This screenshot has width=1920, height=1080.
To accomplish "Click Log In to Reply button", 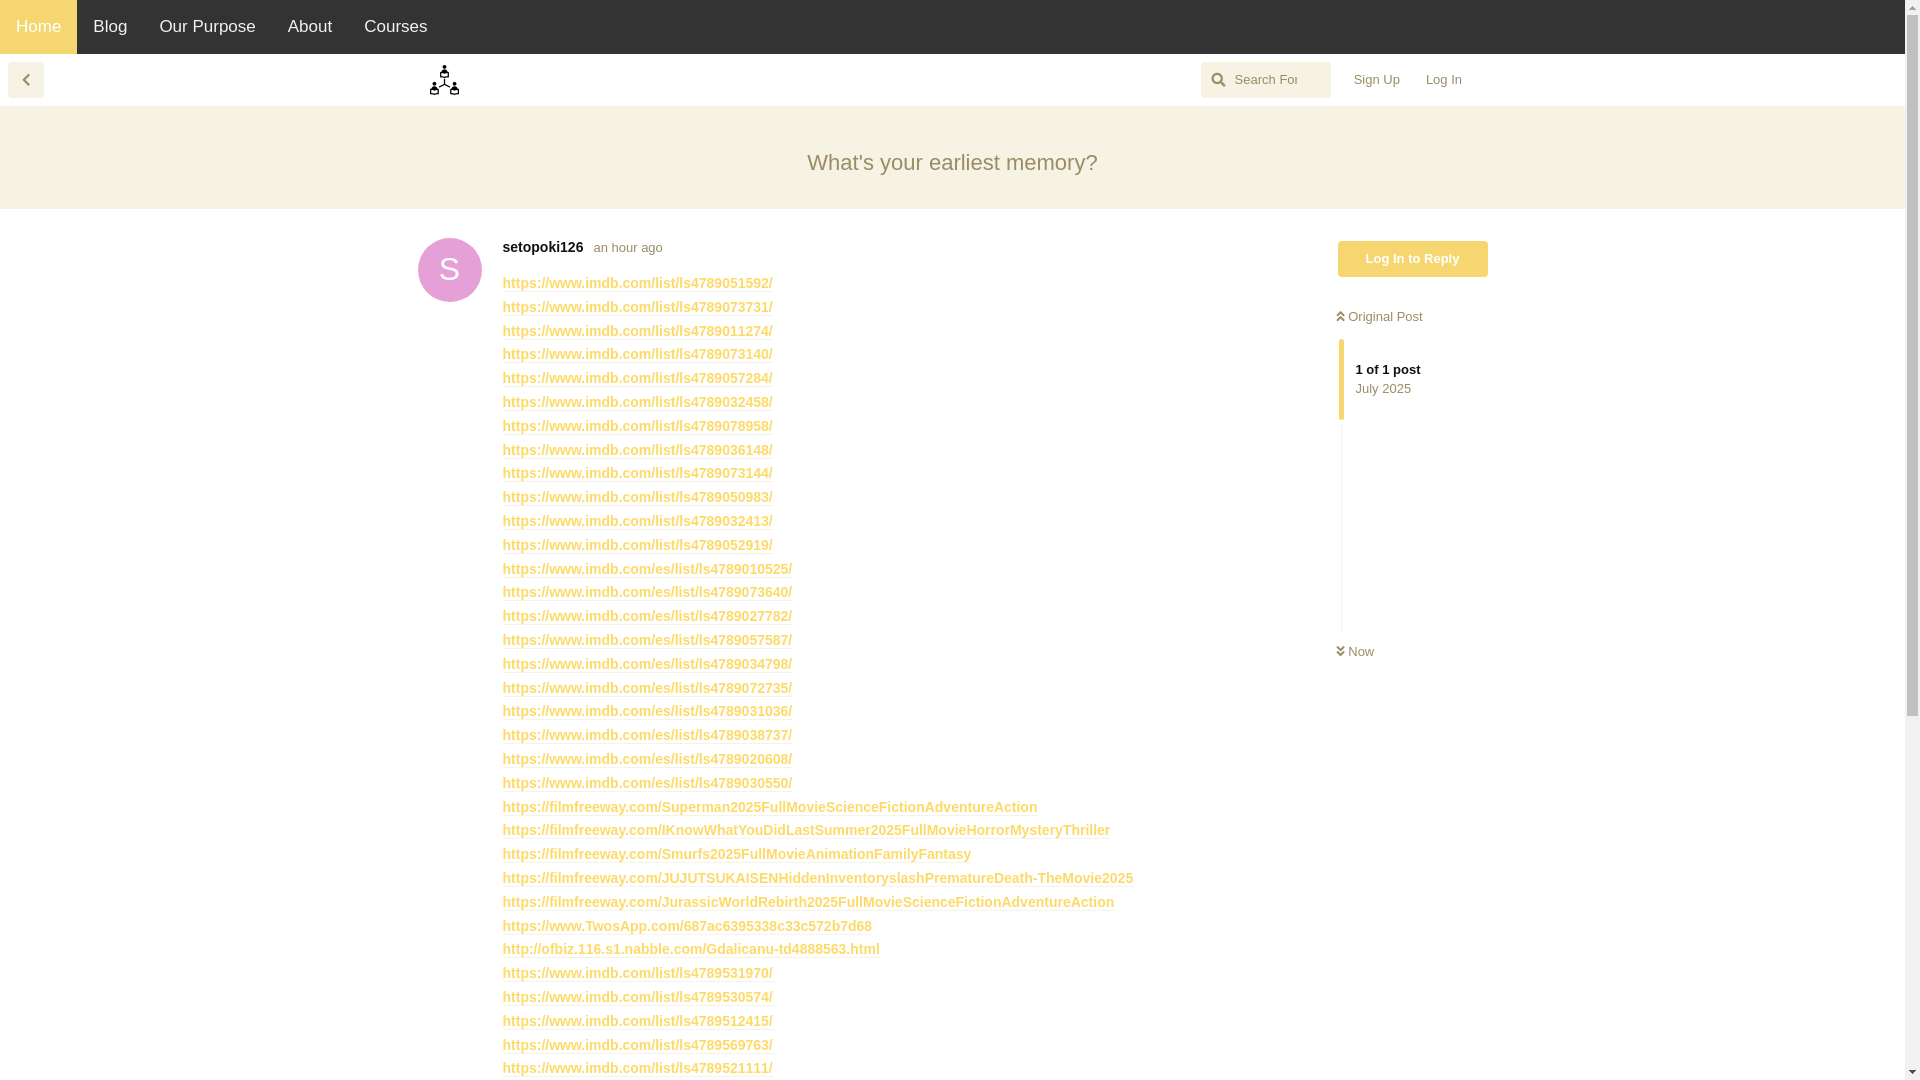I will pos(1413,259).
